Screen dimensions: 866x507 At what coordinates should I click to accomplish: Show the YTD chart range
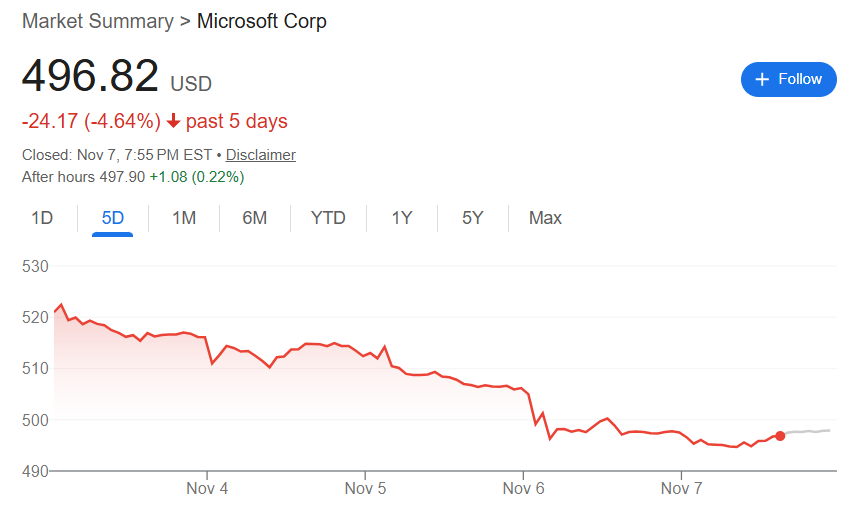pyautogui.click(x=328, y=218)
